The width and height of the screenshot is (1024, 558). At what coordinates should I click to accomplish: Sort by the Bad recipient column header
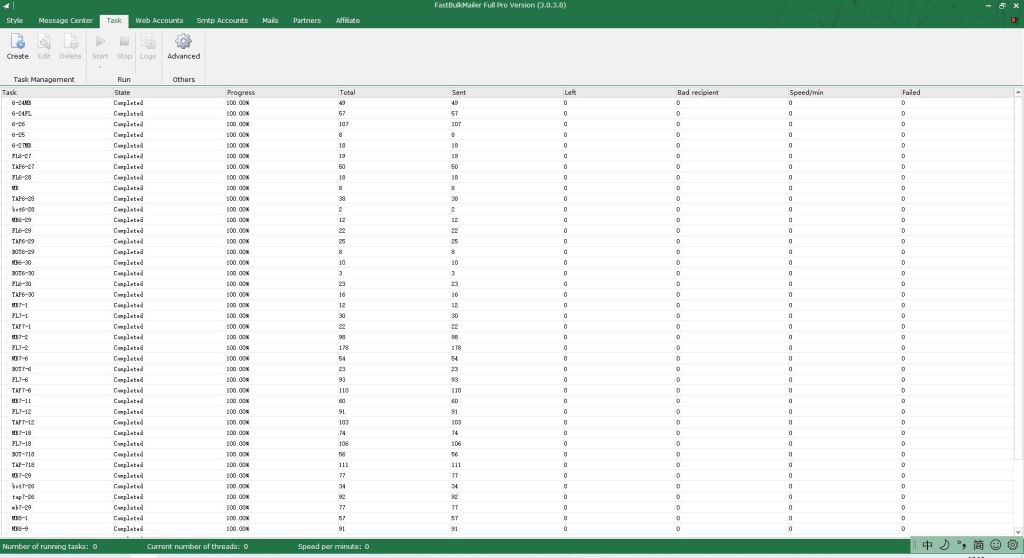[x=700, y=92]
